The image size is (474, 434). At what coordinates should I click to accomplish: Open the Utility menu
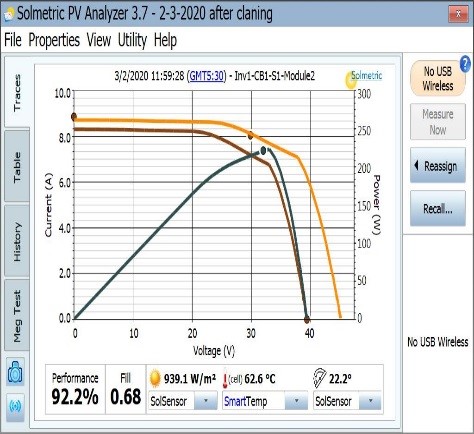pos(132,41)
